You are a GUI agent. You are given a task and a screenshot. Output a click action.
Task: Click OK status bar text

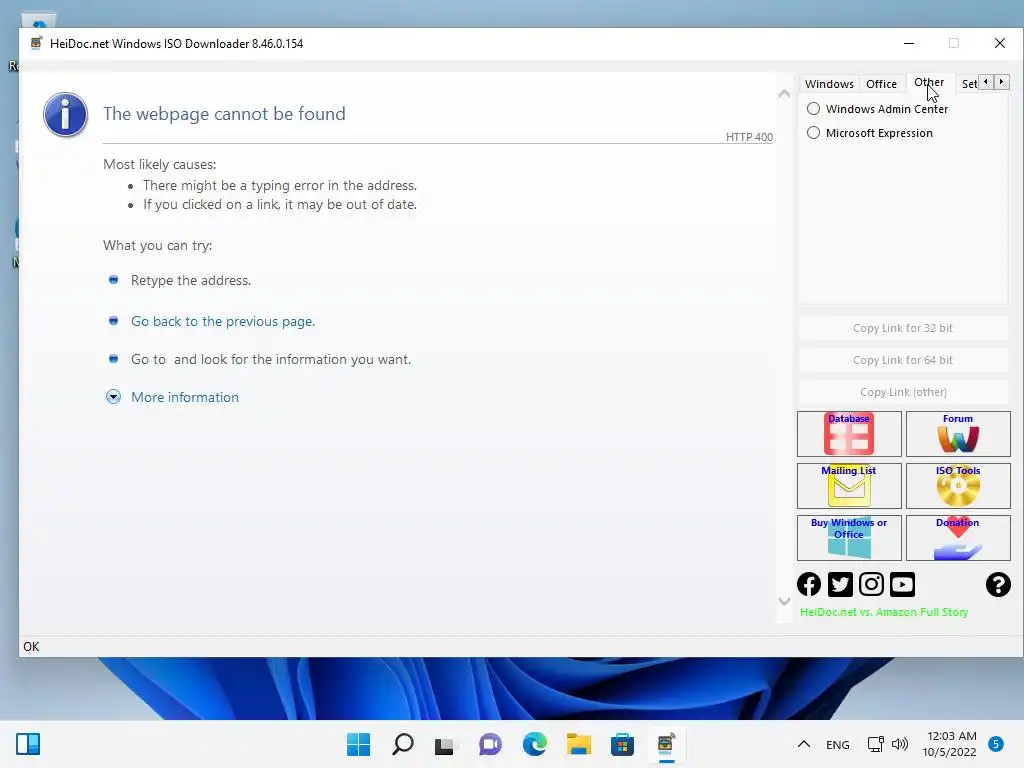pyautogui.click(x=31, y=647)
